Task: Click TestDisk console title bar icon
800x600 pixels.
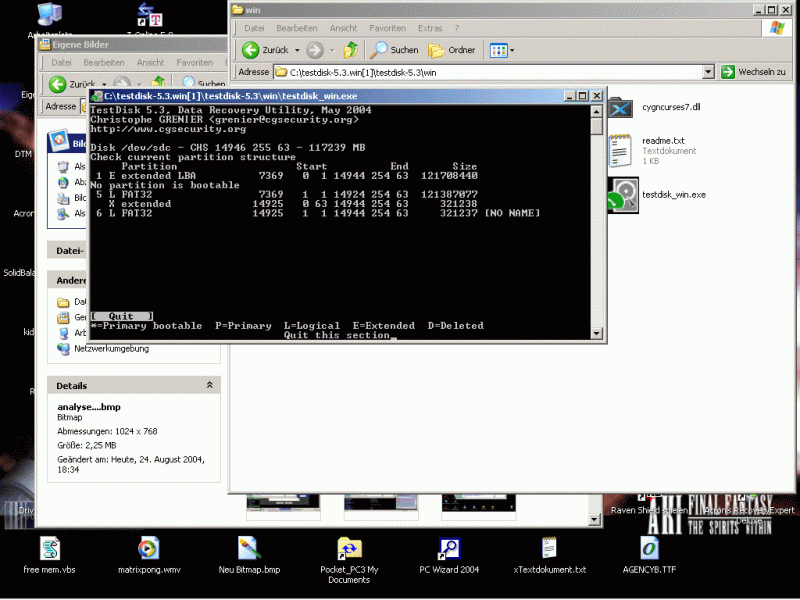Action: tap(97, 96)
